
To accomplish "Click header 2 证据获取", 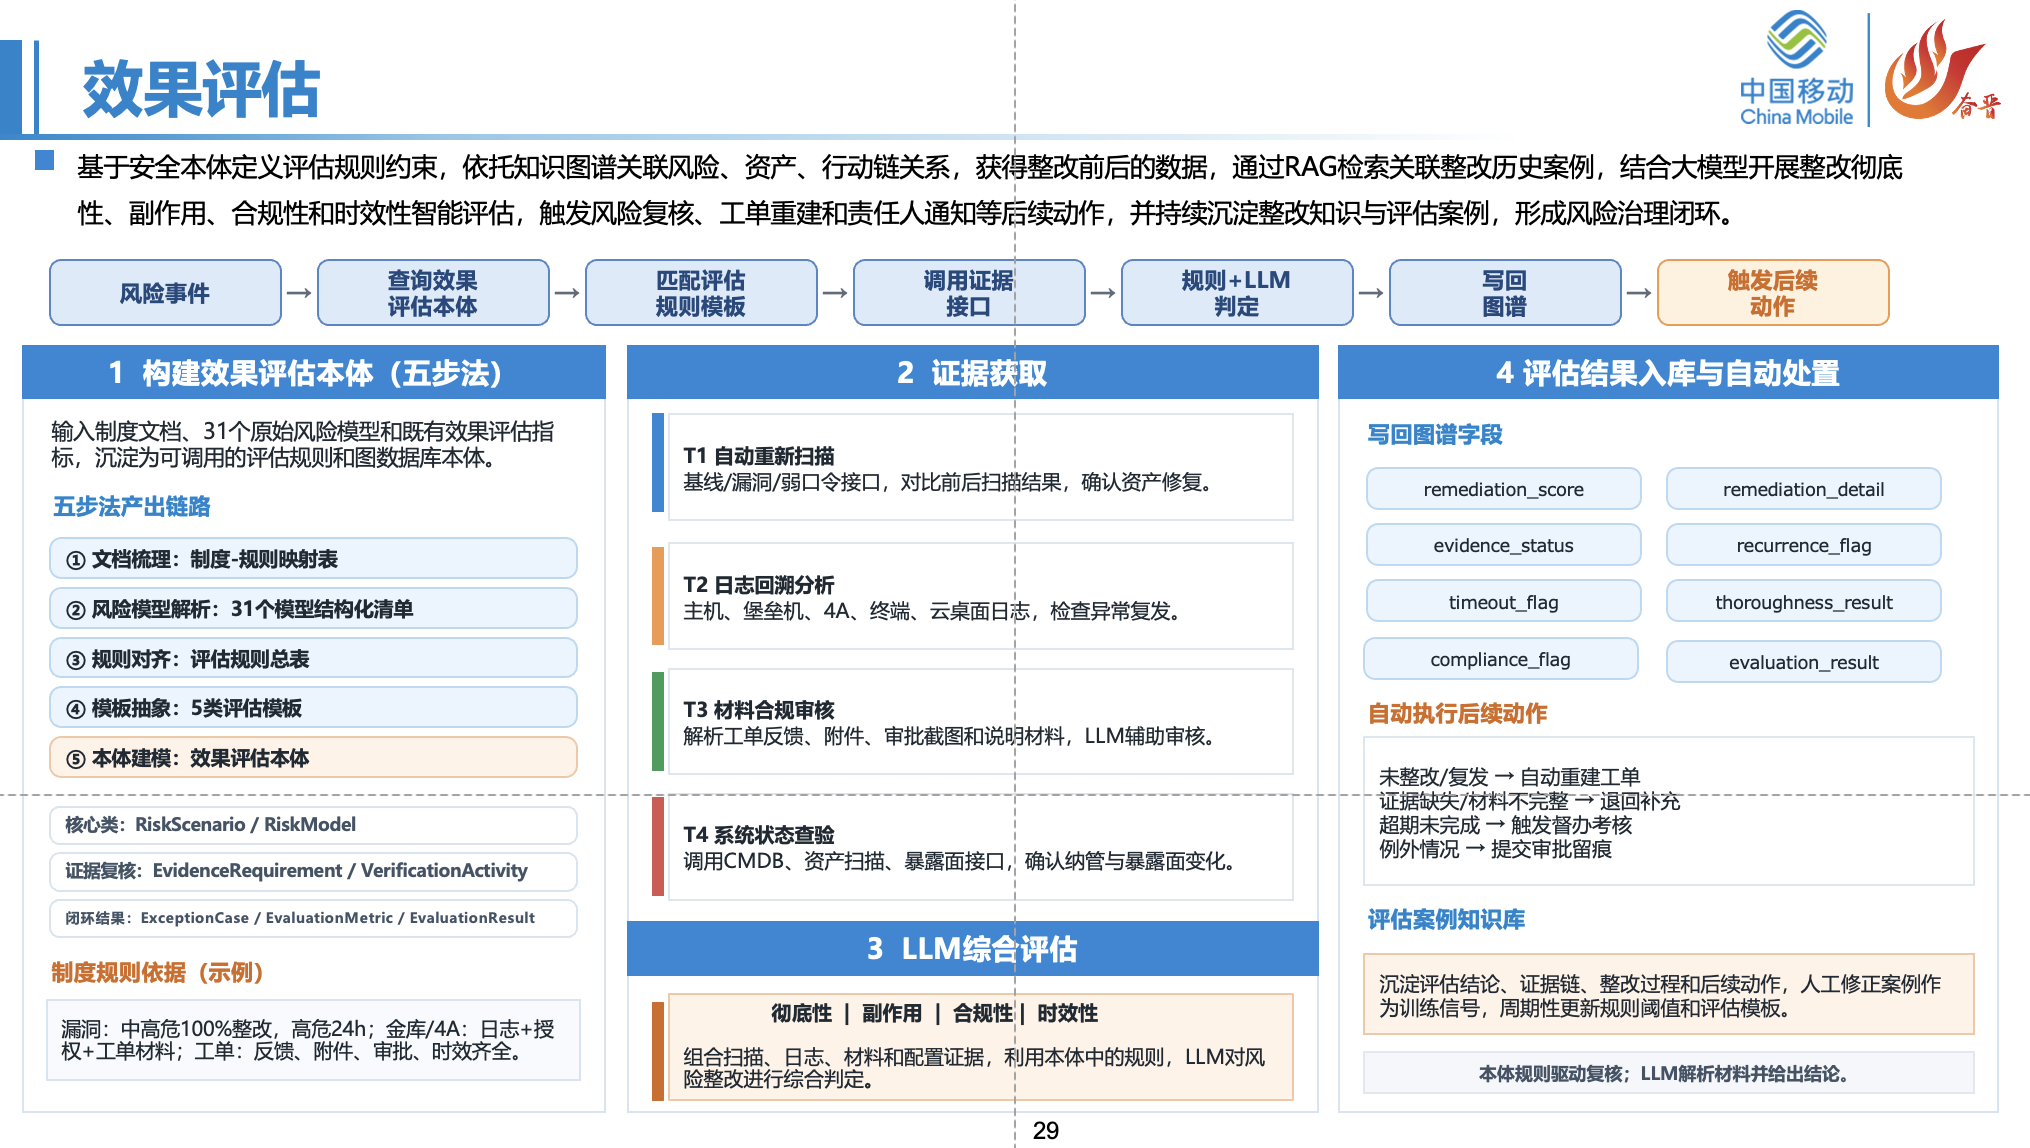I will coord(972,373).
